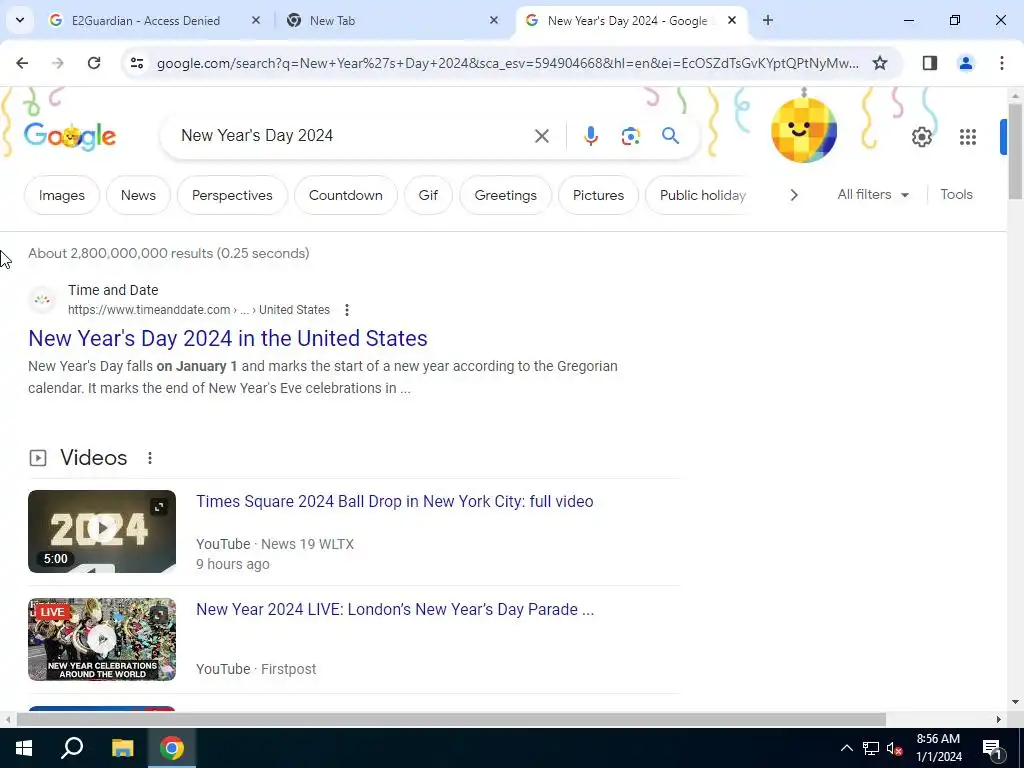Search by image with the Lens icon

click(x=630, y=136)
